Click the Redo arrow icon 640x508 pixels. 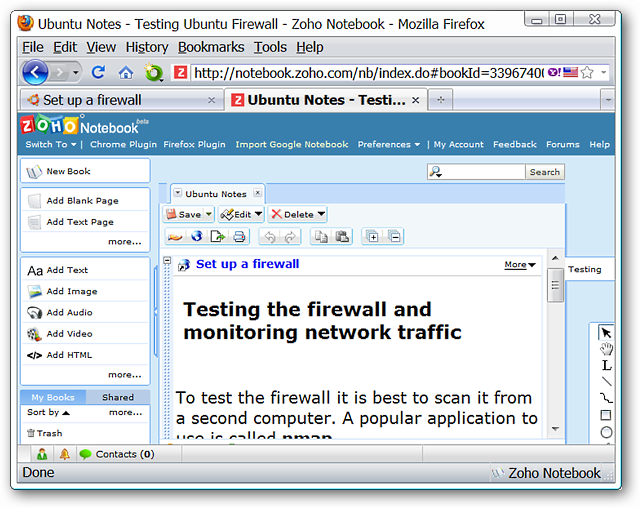click(290, 237)
